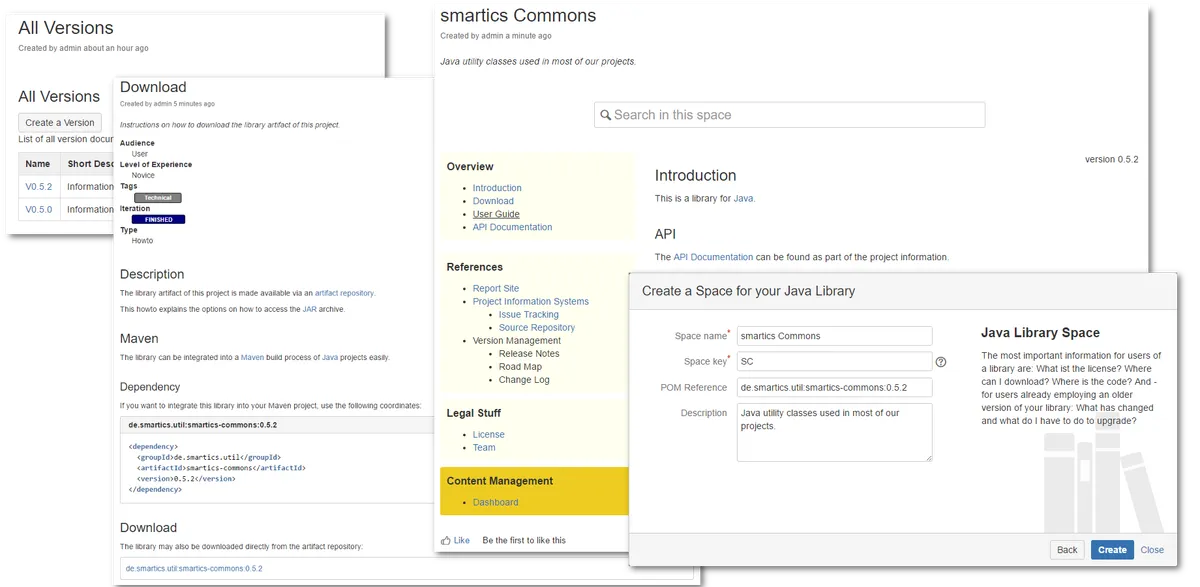Image resolution: width=1200 pixels, height=587 pixels.
Task: Click the Change Log item
Action: coord(524,380)
